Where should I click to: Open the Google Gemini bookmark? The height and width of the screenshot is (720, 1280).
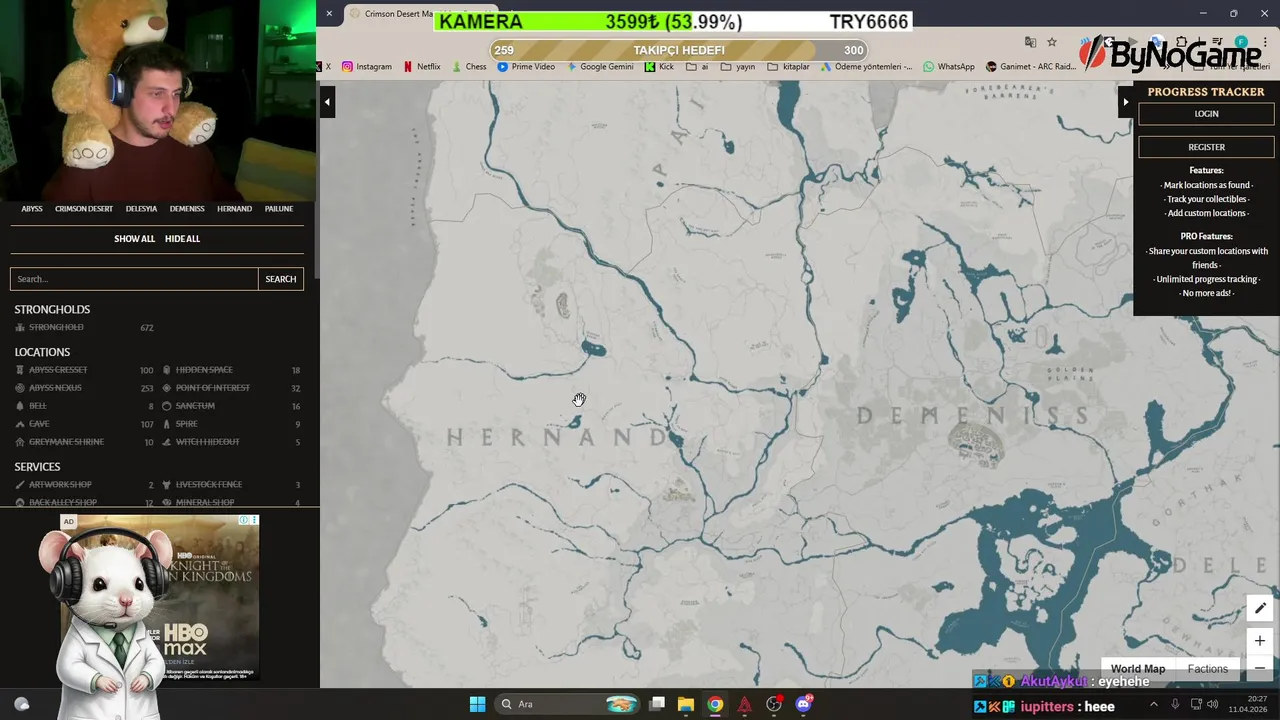tap(599, 67)
